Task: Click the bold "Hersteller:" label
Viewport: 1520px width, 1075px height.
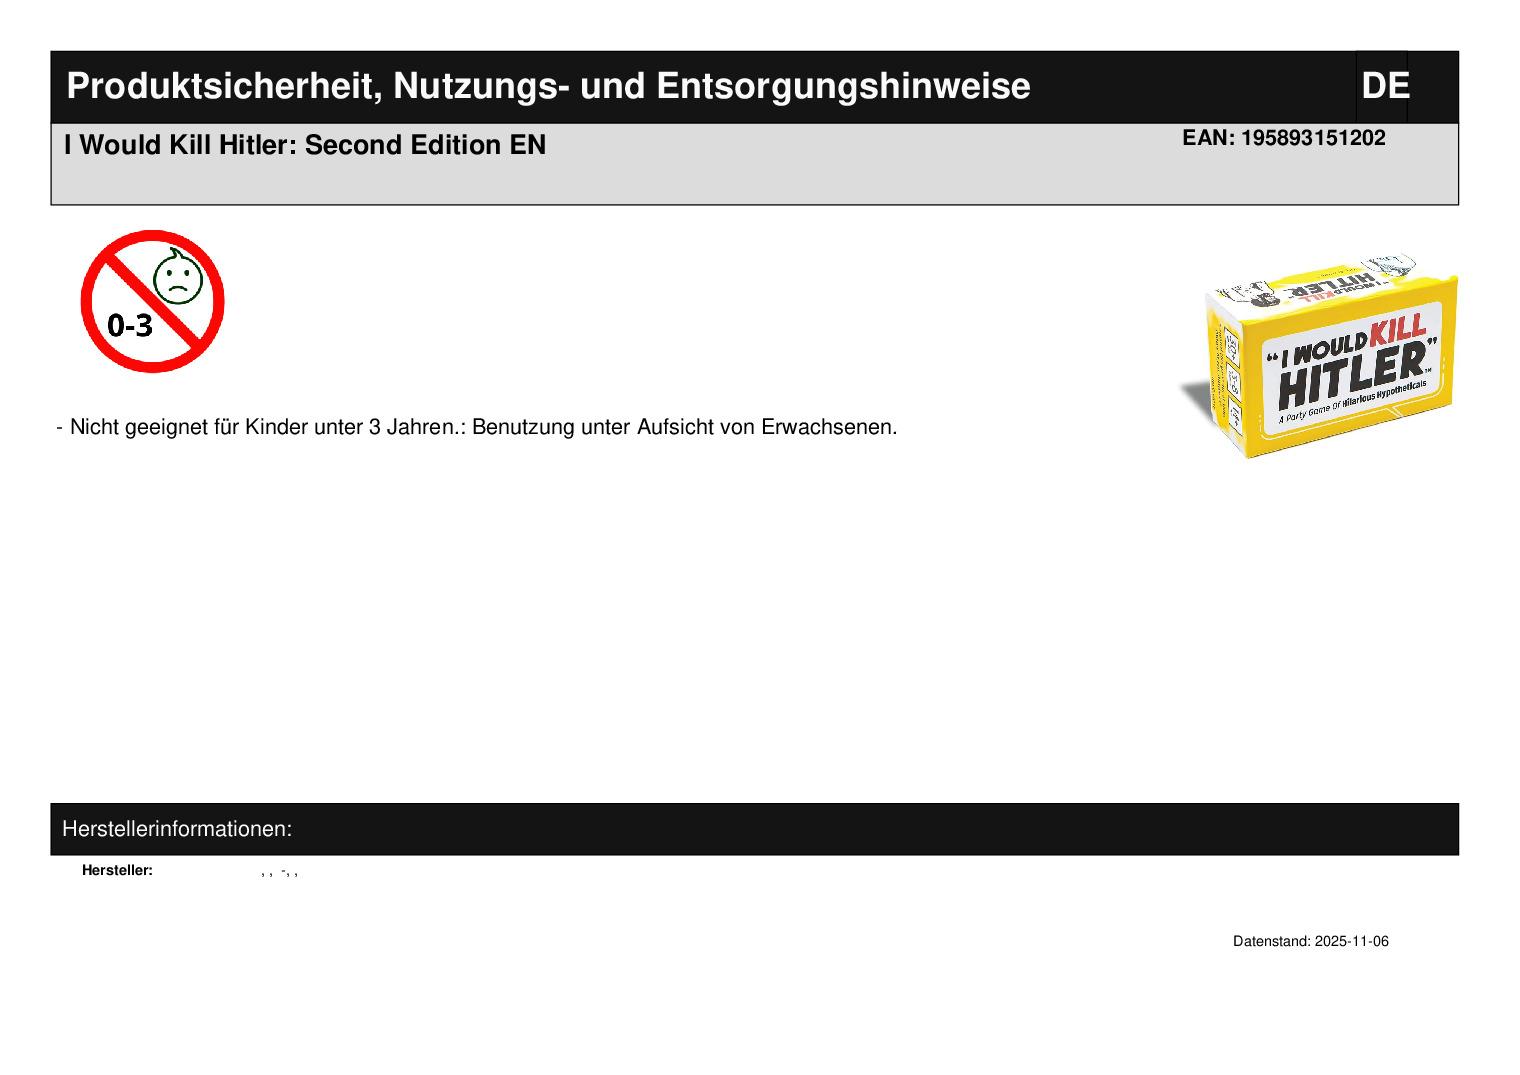Action: point(117,871)
